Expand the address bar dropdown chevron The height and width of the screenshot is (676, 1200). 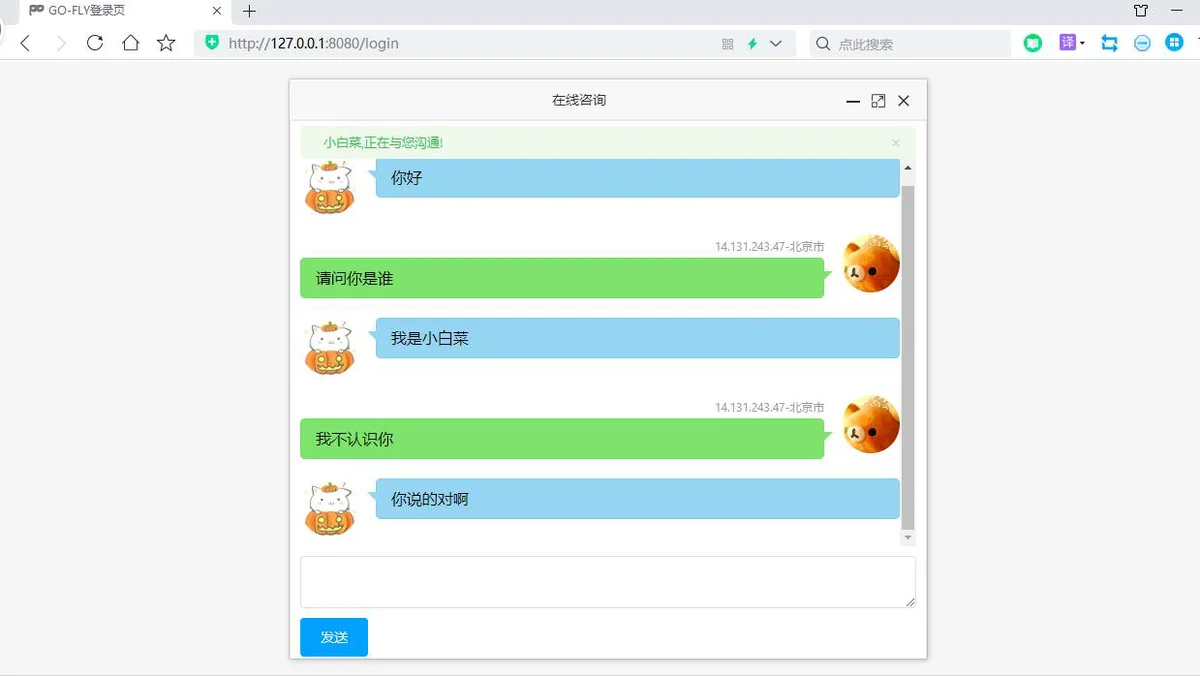[x=776, y=44]
